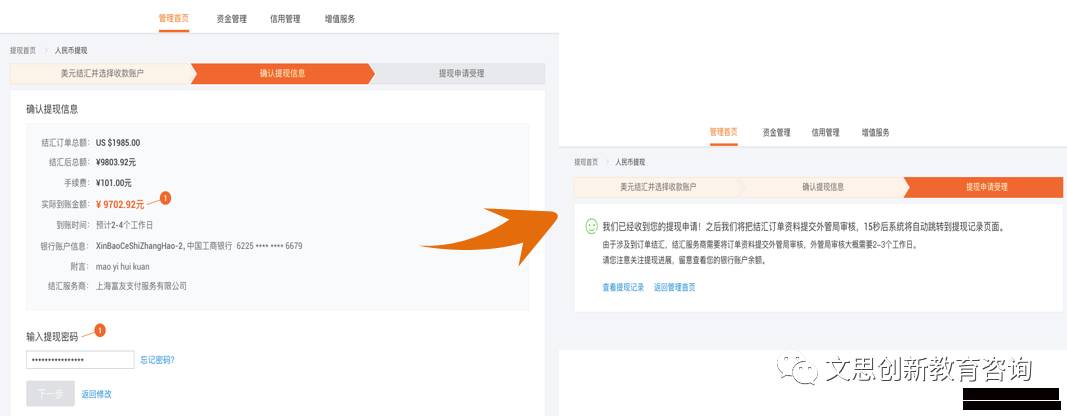The width and height of the screenshot is (1067, 416).
Task: Open 增值服务 tab in right window
Action: tap(876, 133)
